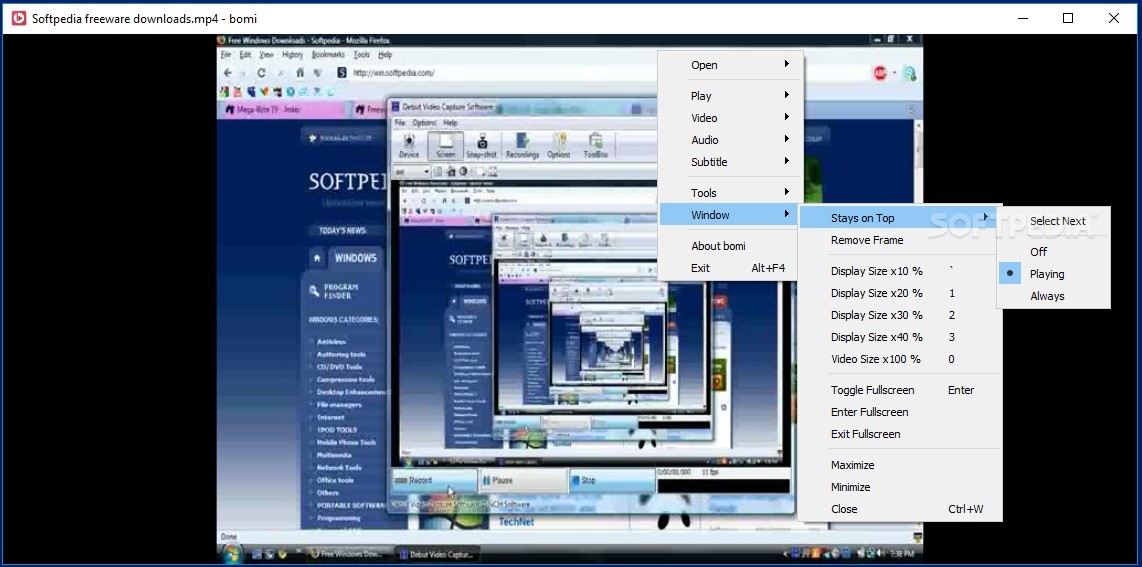Expand arrow next to Window entry

[x=787, y=214]
